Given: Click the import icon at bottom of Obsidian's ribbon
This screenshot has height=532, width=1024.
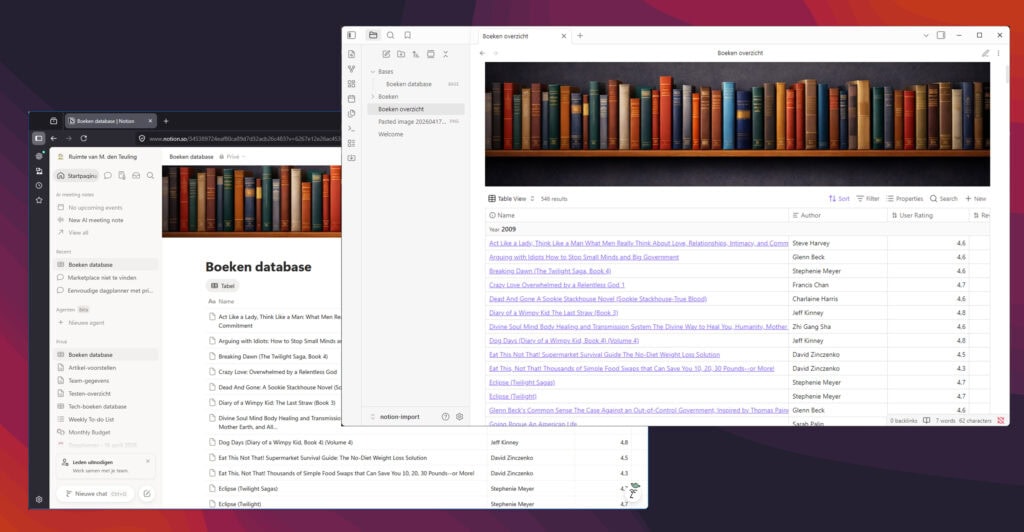Looking at the screenshot, I should pos(351,158).
